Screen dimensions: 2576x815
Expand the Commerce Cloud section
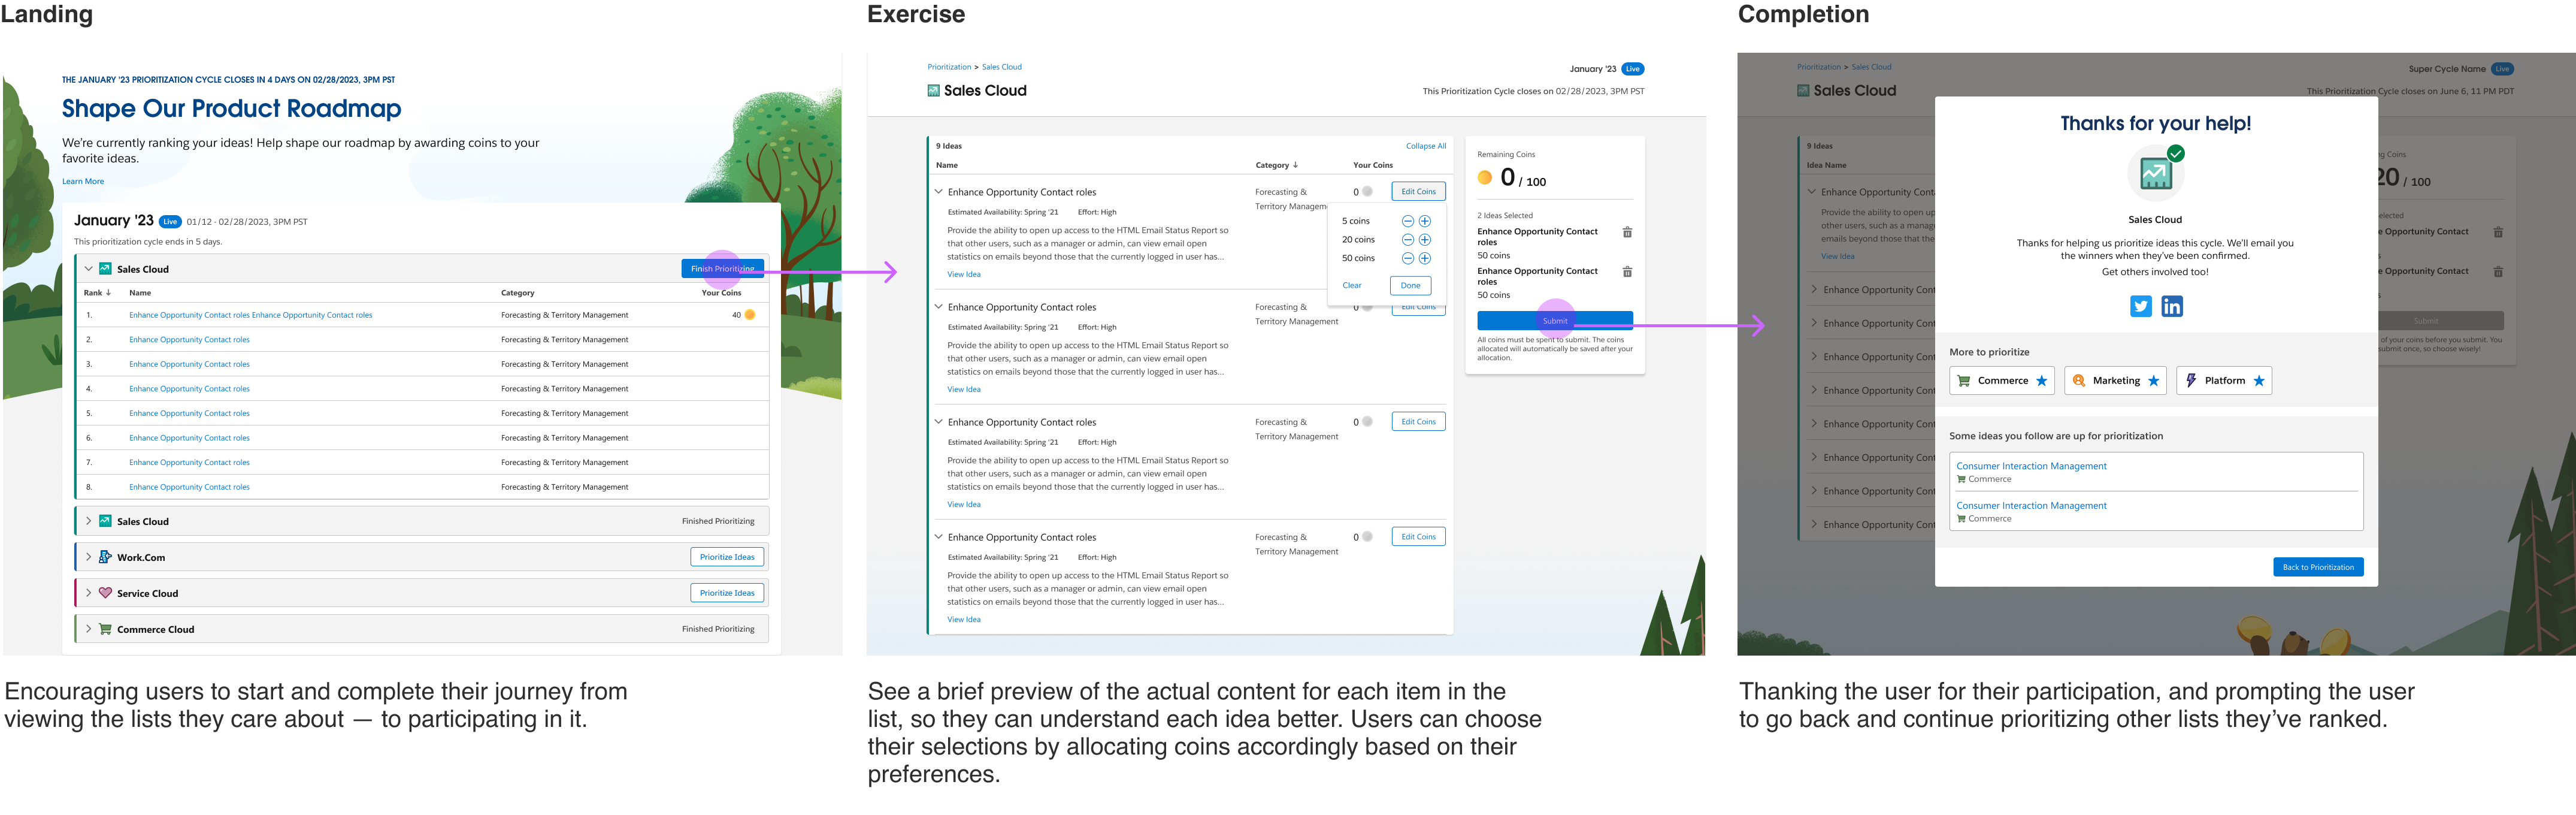click(88, 629)
